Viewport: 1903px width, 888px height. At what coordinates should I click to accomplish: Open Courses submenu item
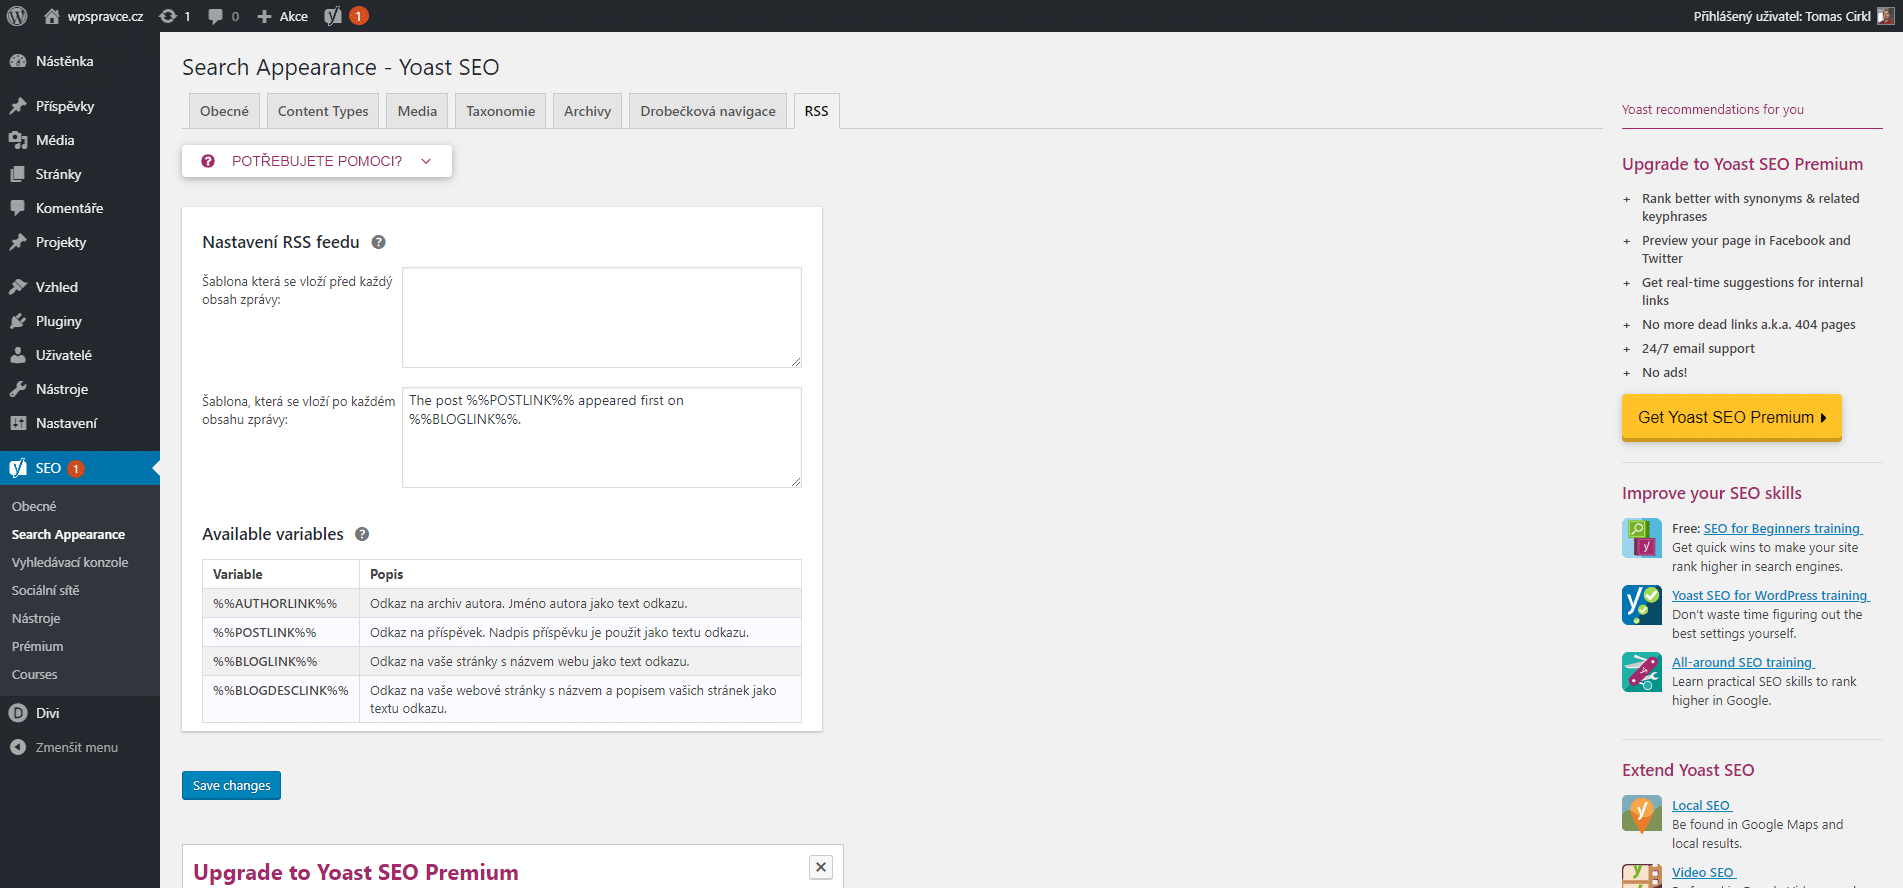click(34, 675)
